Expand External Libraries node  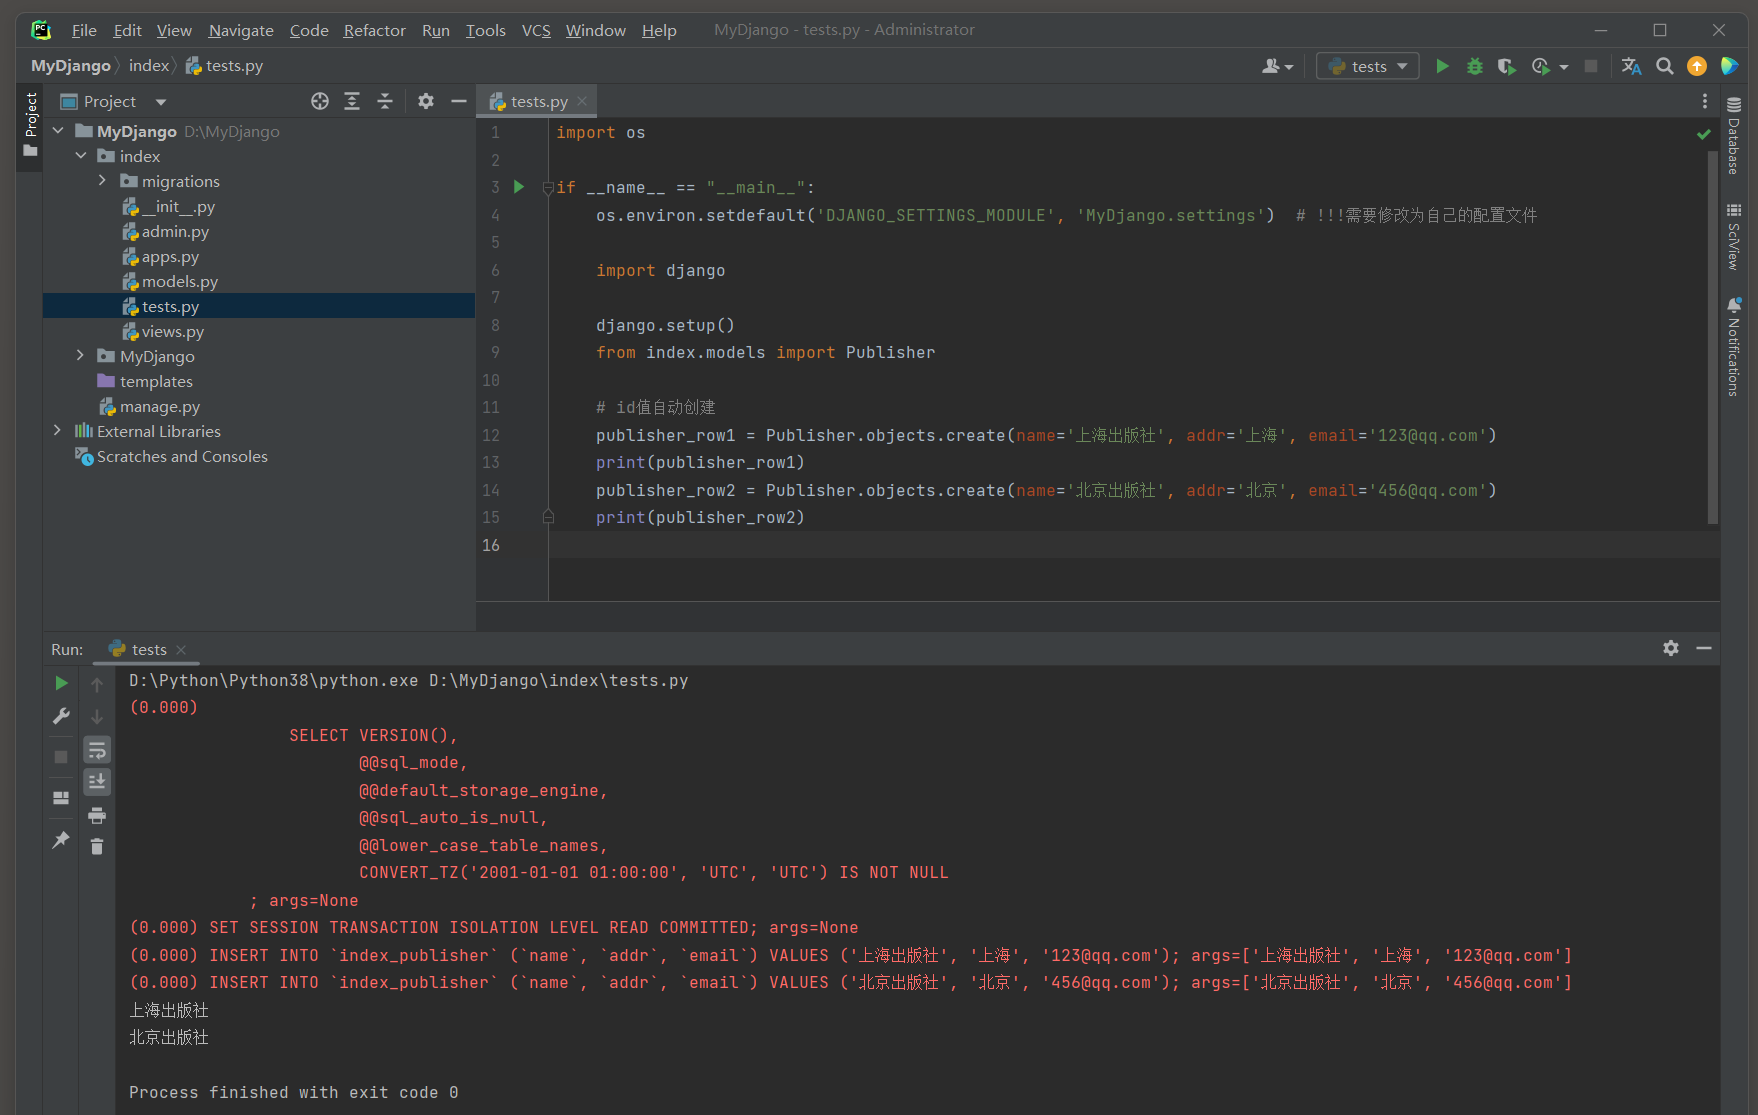58,431
